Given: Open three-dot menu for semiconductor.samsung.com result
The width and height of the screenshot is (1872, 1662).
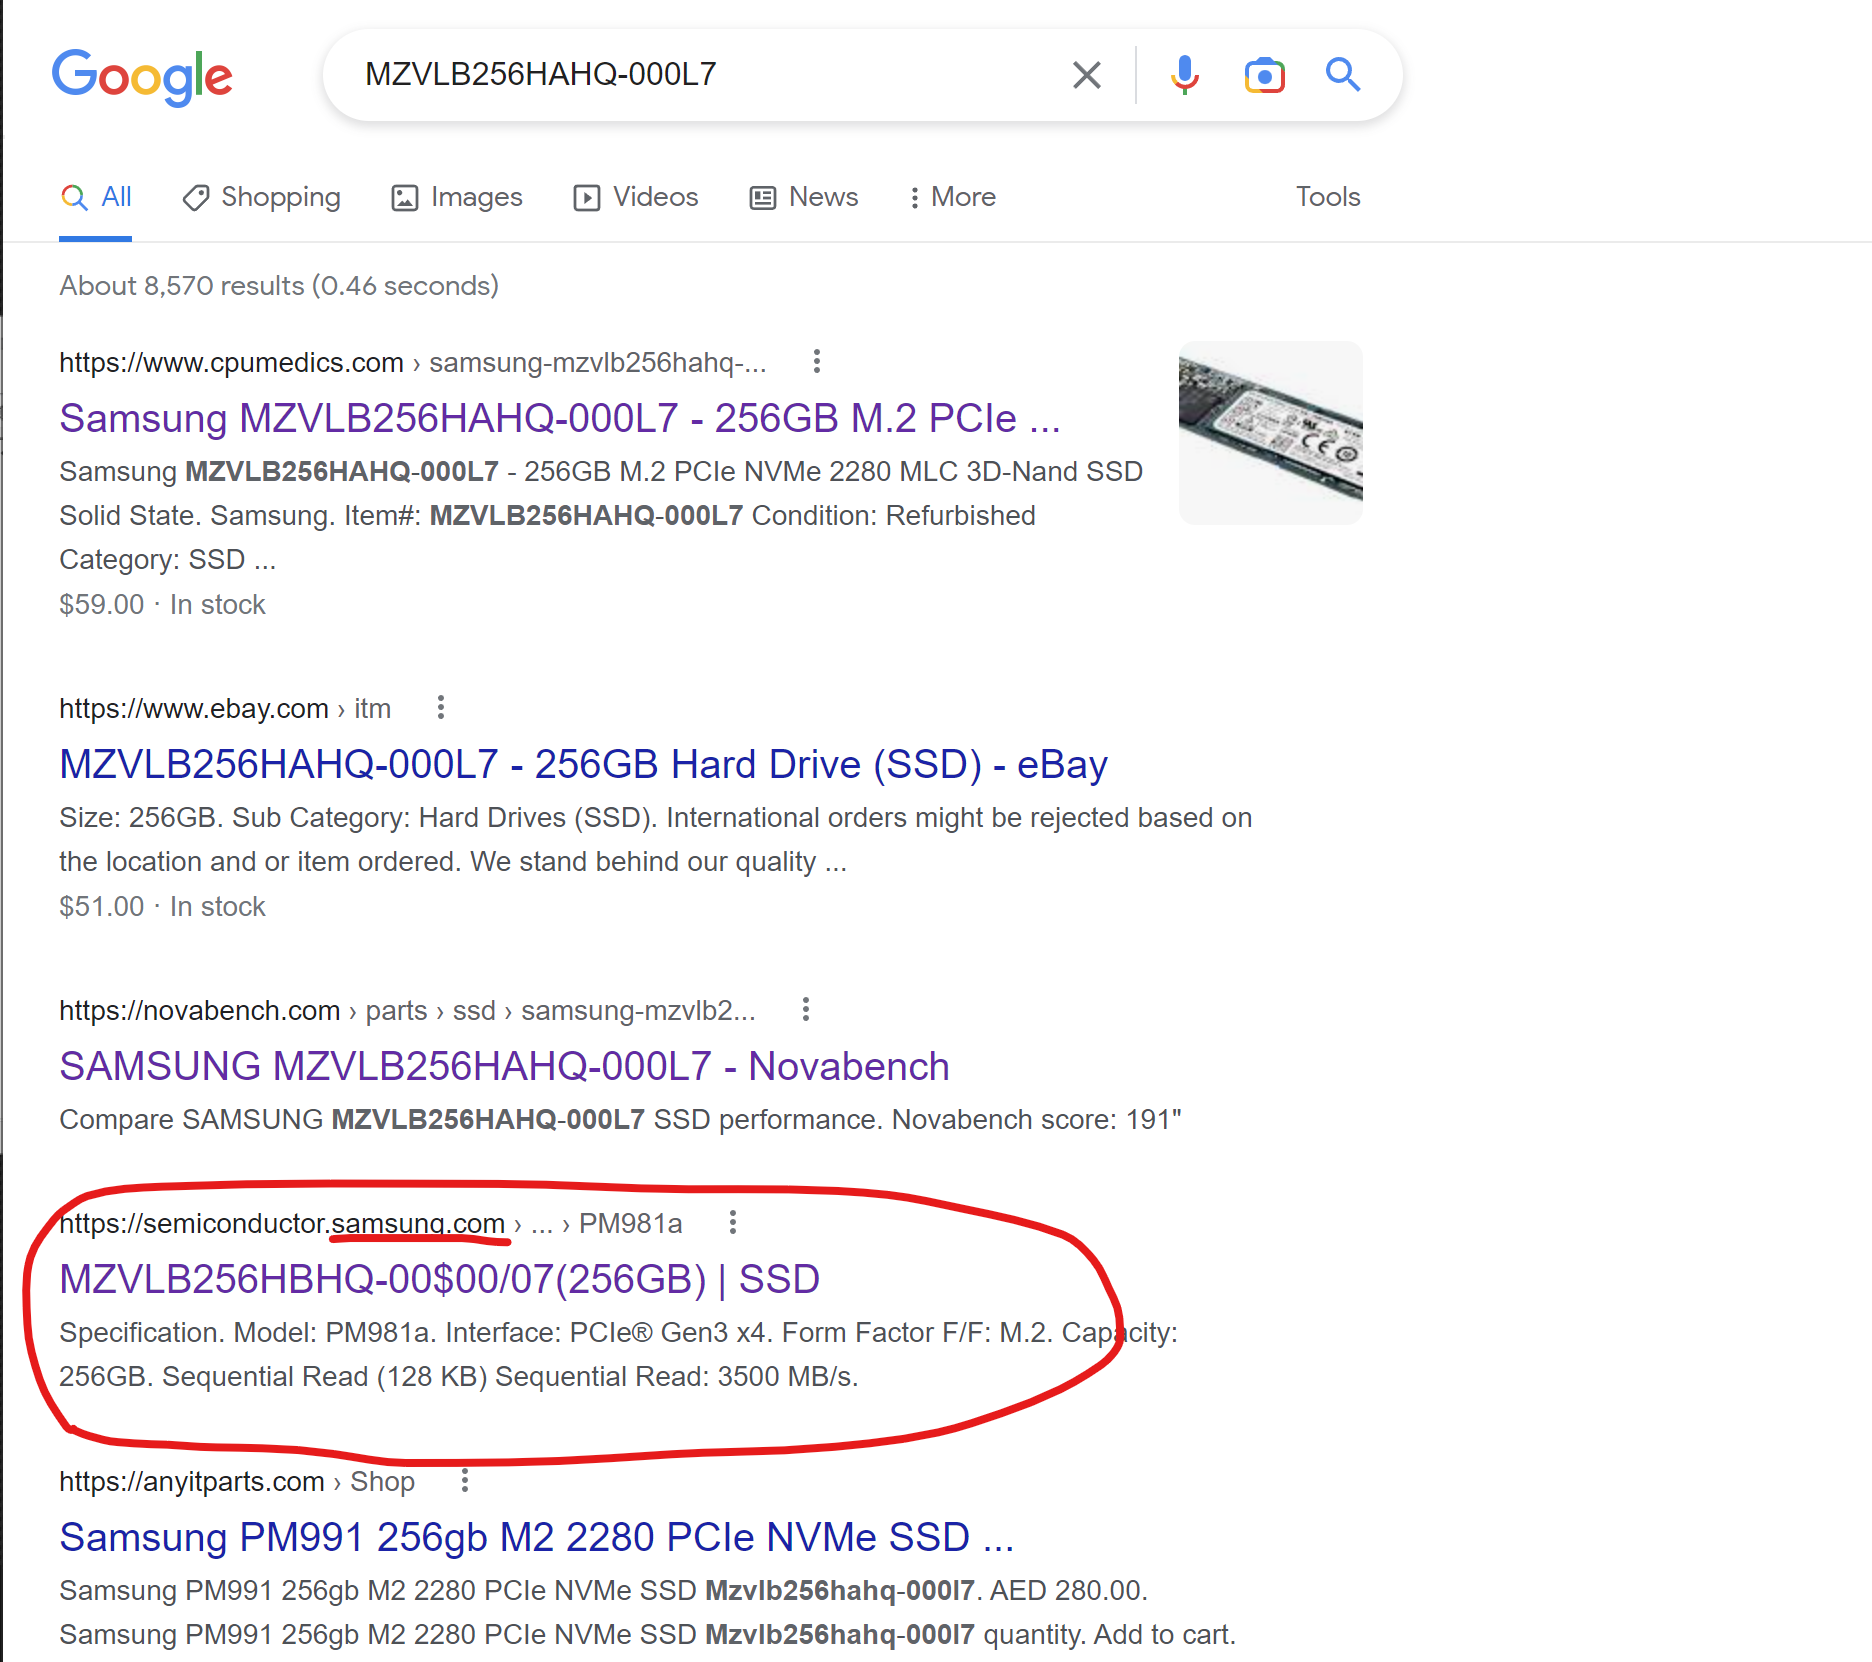Looking at the screenshot, I should [x=733, y=1222].
